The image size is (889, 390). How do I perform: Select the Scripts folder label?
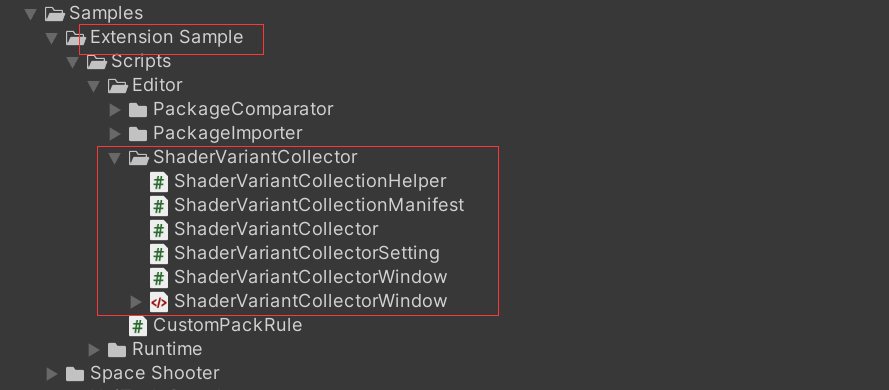[x=141, y=61]
